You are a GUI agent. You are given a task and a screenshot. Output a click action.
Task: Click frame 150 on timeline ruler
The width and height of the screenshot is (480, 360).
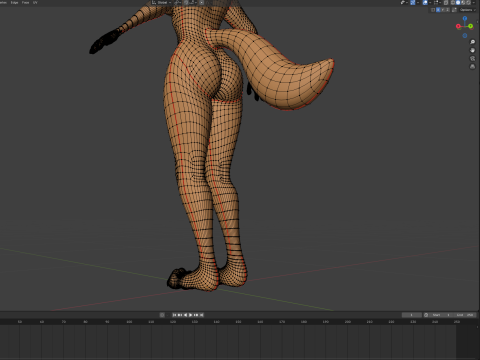[x=238, y=322]
